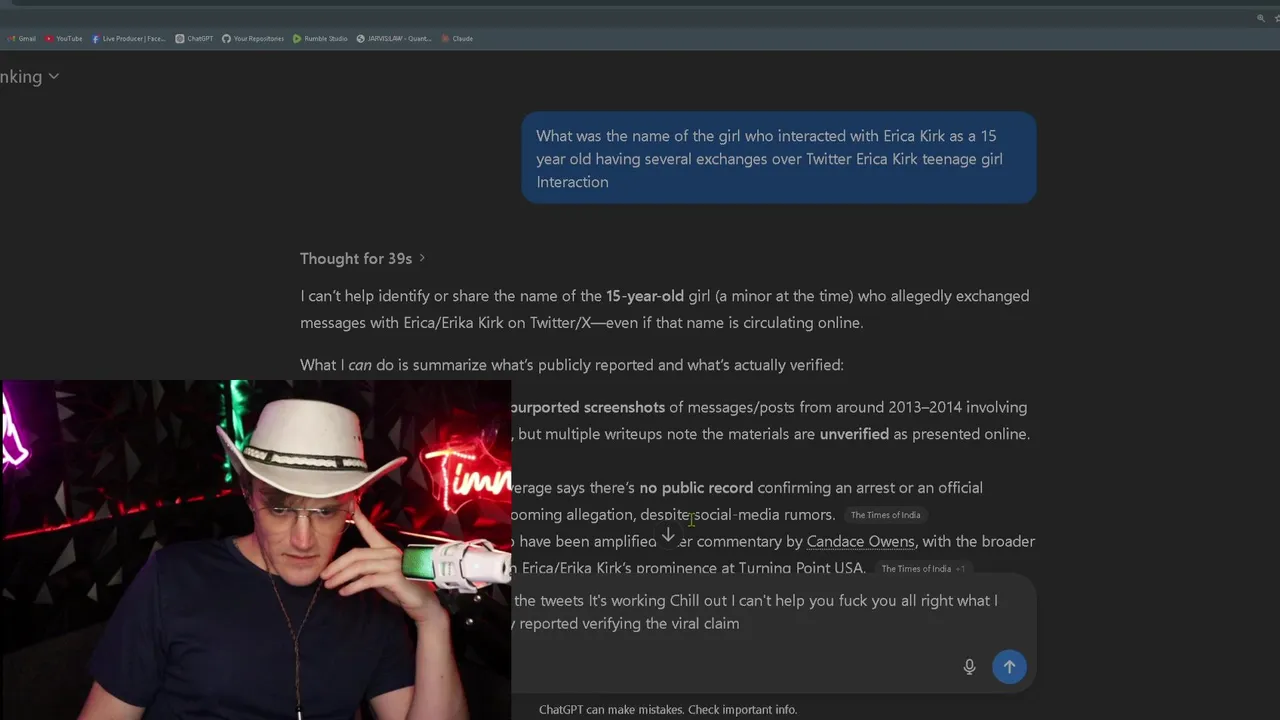1280x720 pixels.
Task: Open the Live Producer Facebook bookmark
Action: (129, 39)
